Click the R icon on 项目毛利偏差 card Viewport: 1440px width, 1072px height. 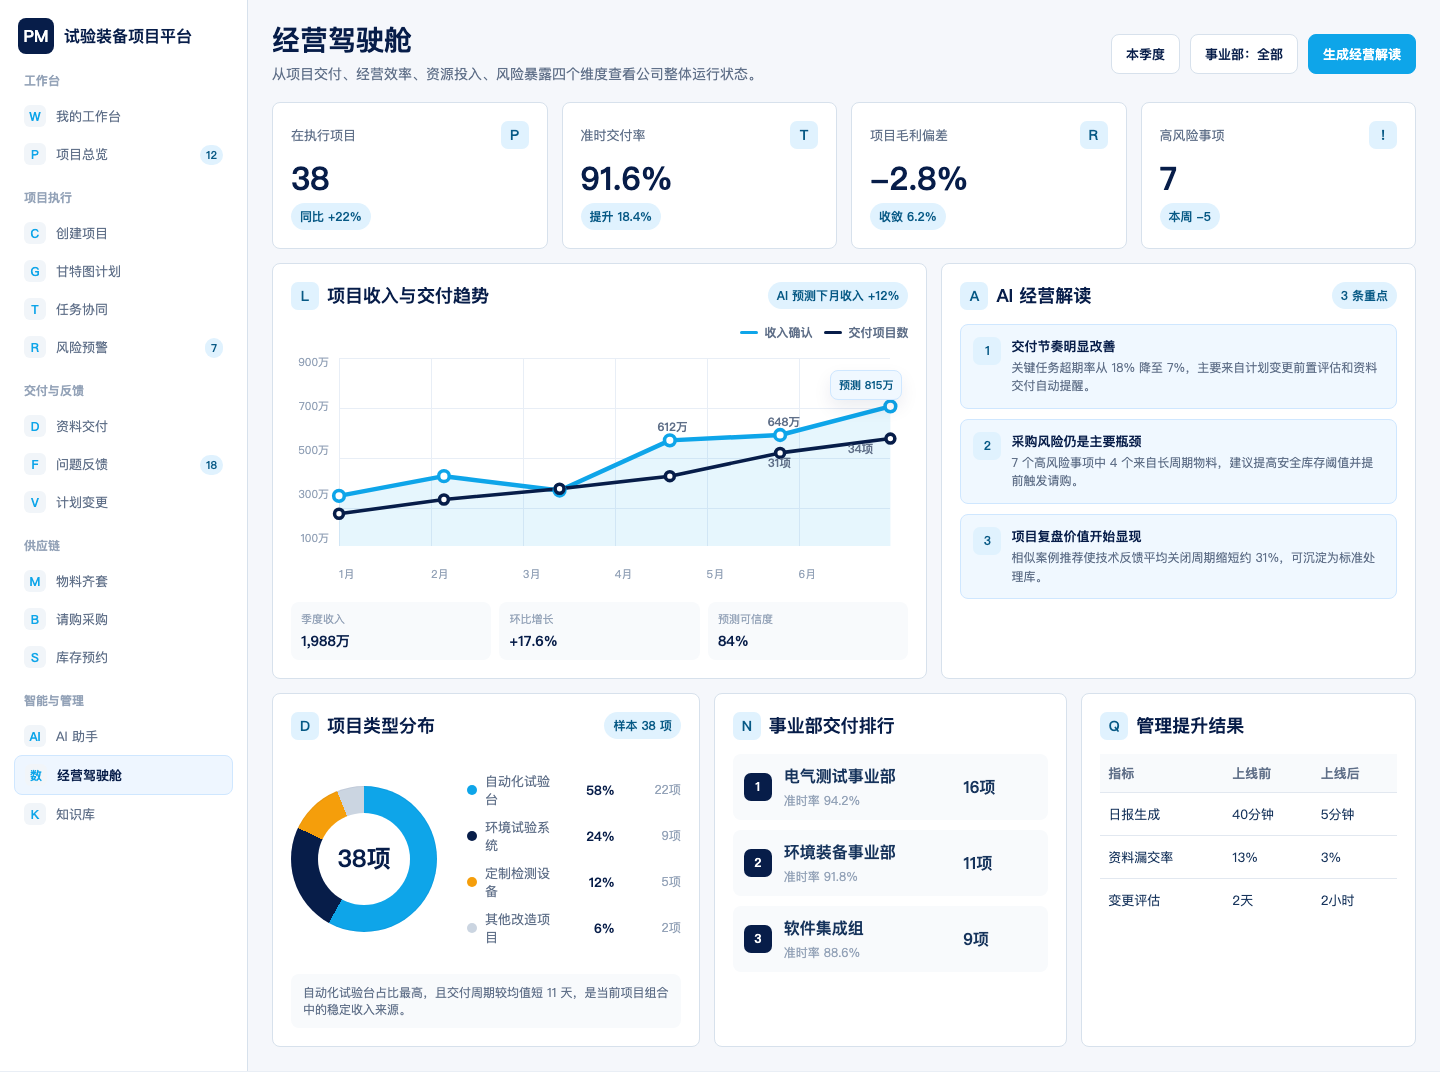(x=1093, y=135)
